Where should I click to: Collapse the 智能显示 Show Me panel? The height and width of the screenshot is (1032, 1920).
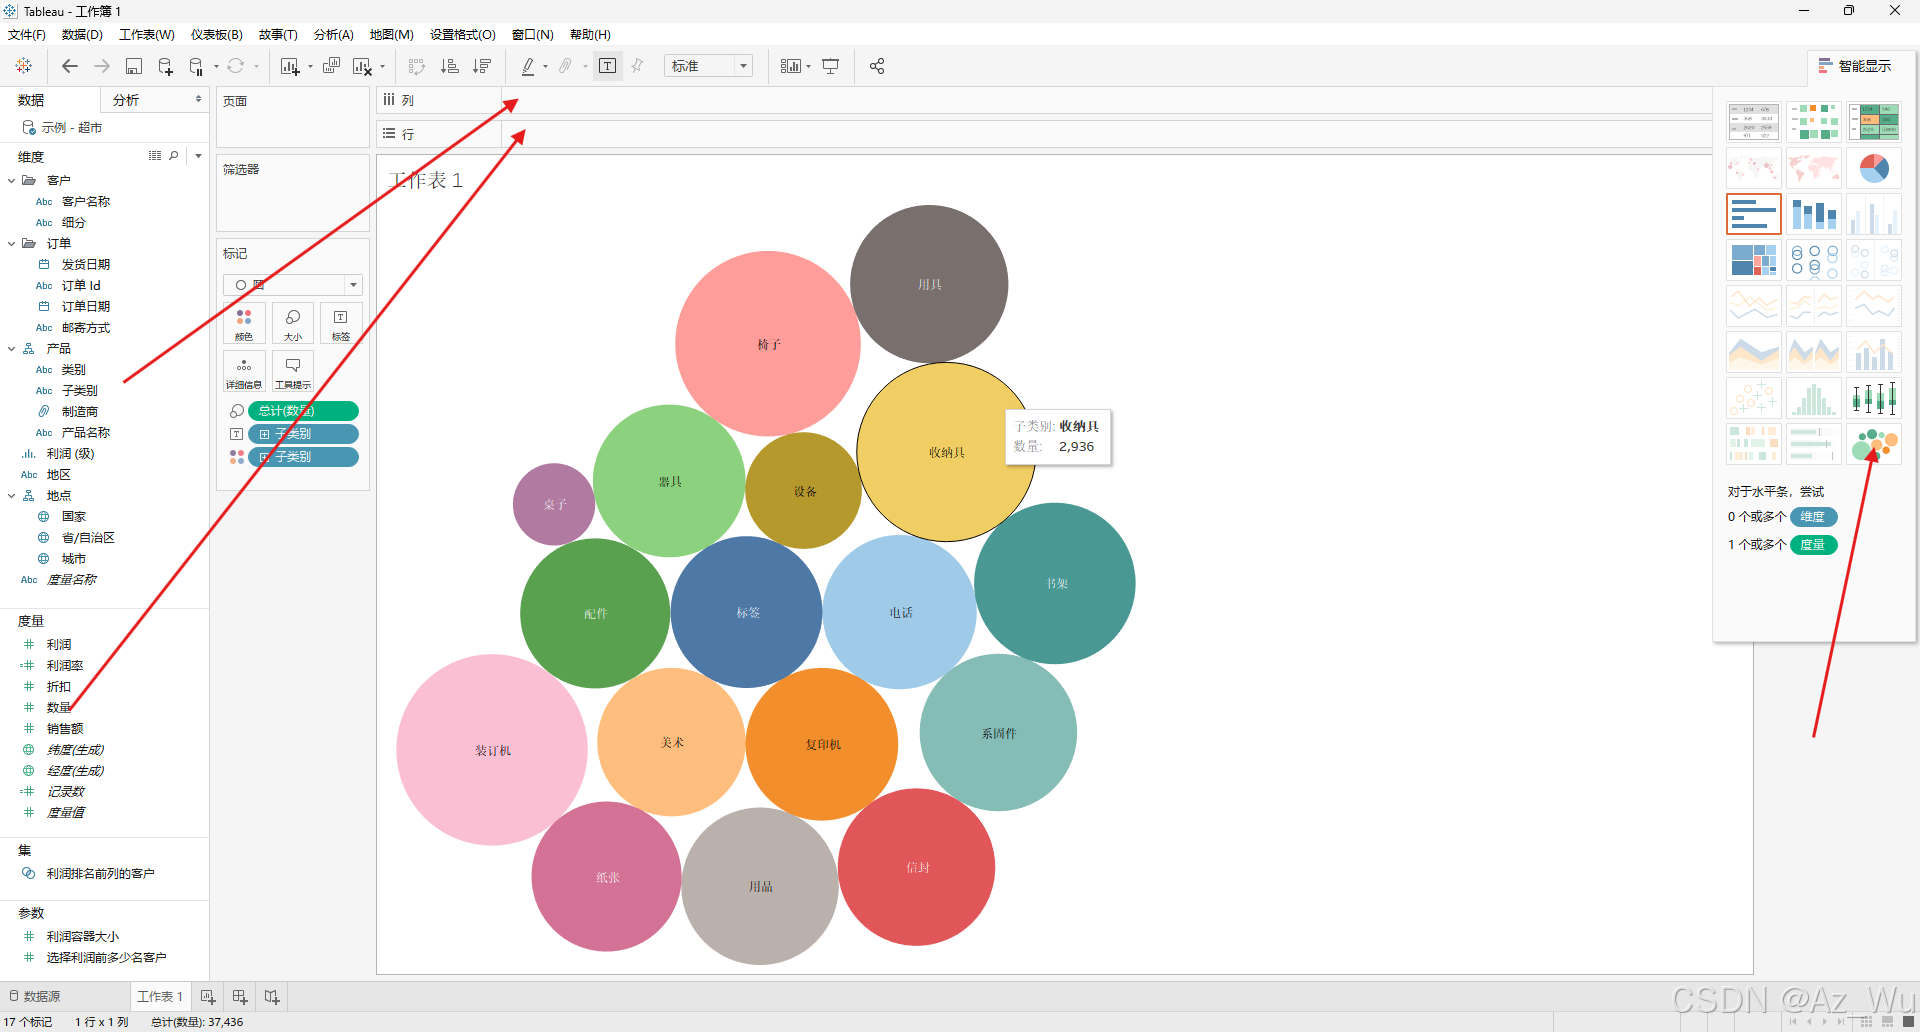(x=1855, y=66)
